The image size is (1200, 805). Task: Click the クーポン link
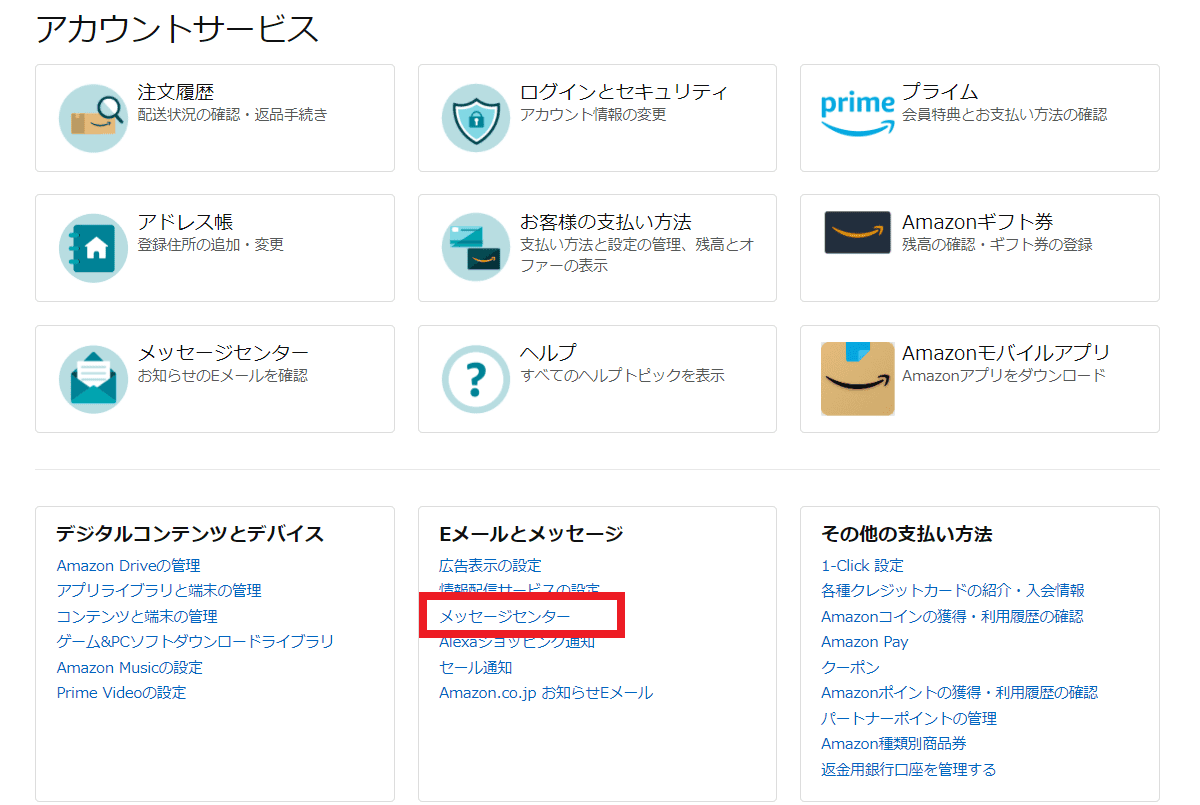[850, 667]
